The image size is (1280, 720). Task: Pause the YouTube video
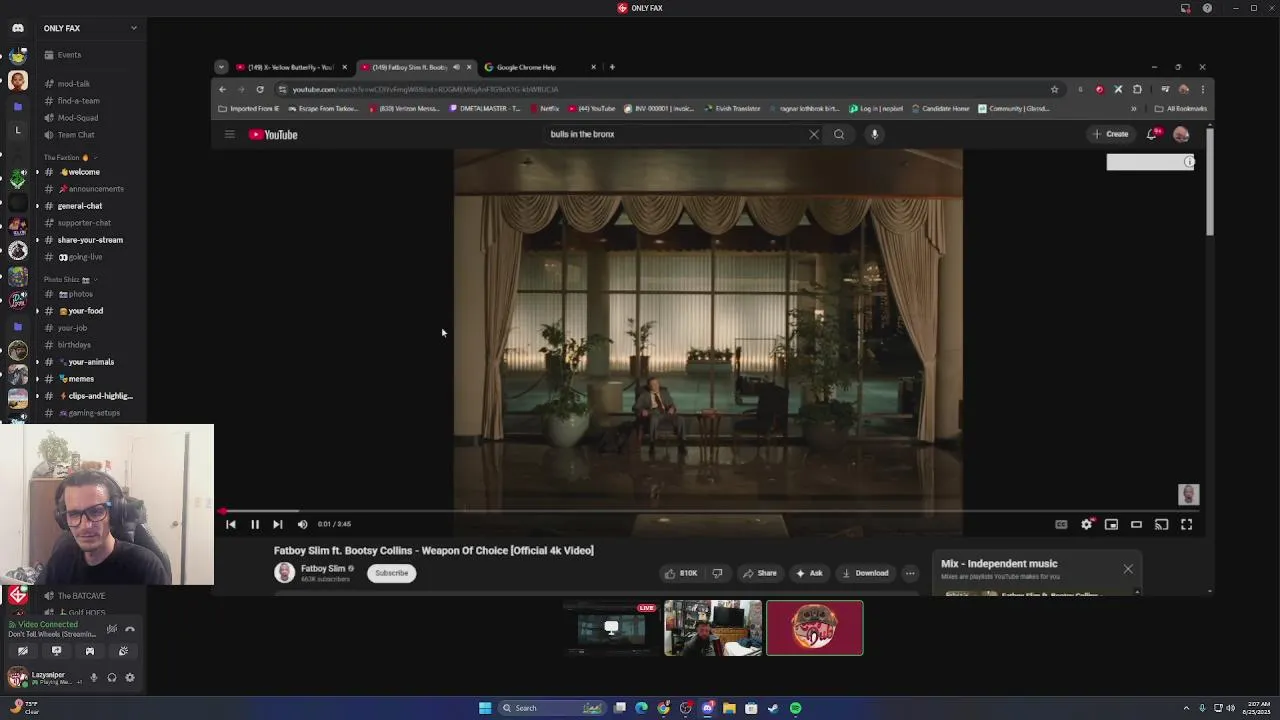point(254,524)
